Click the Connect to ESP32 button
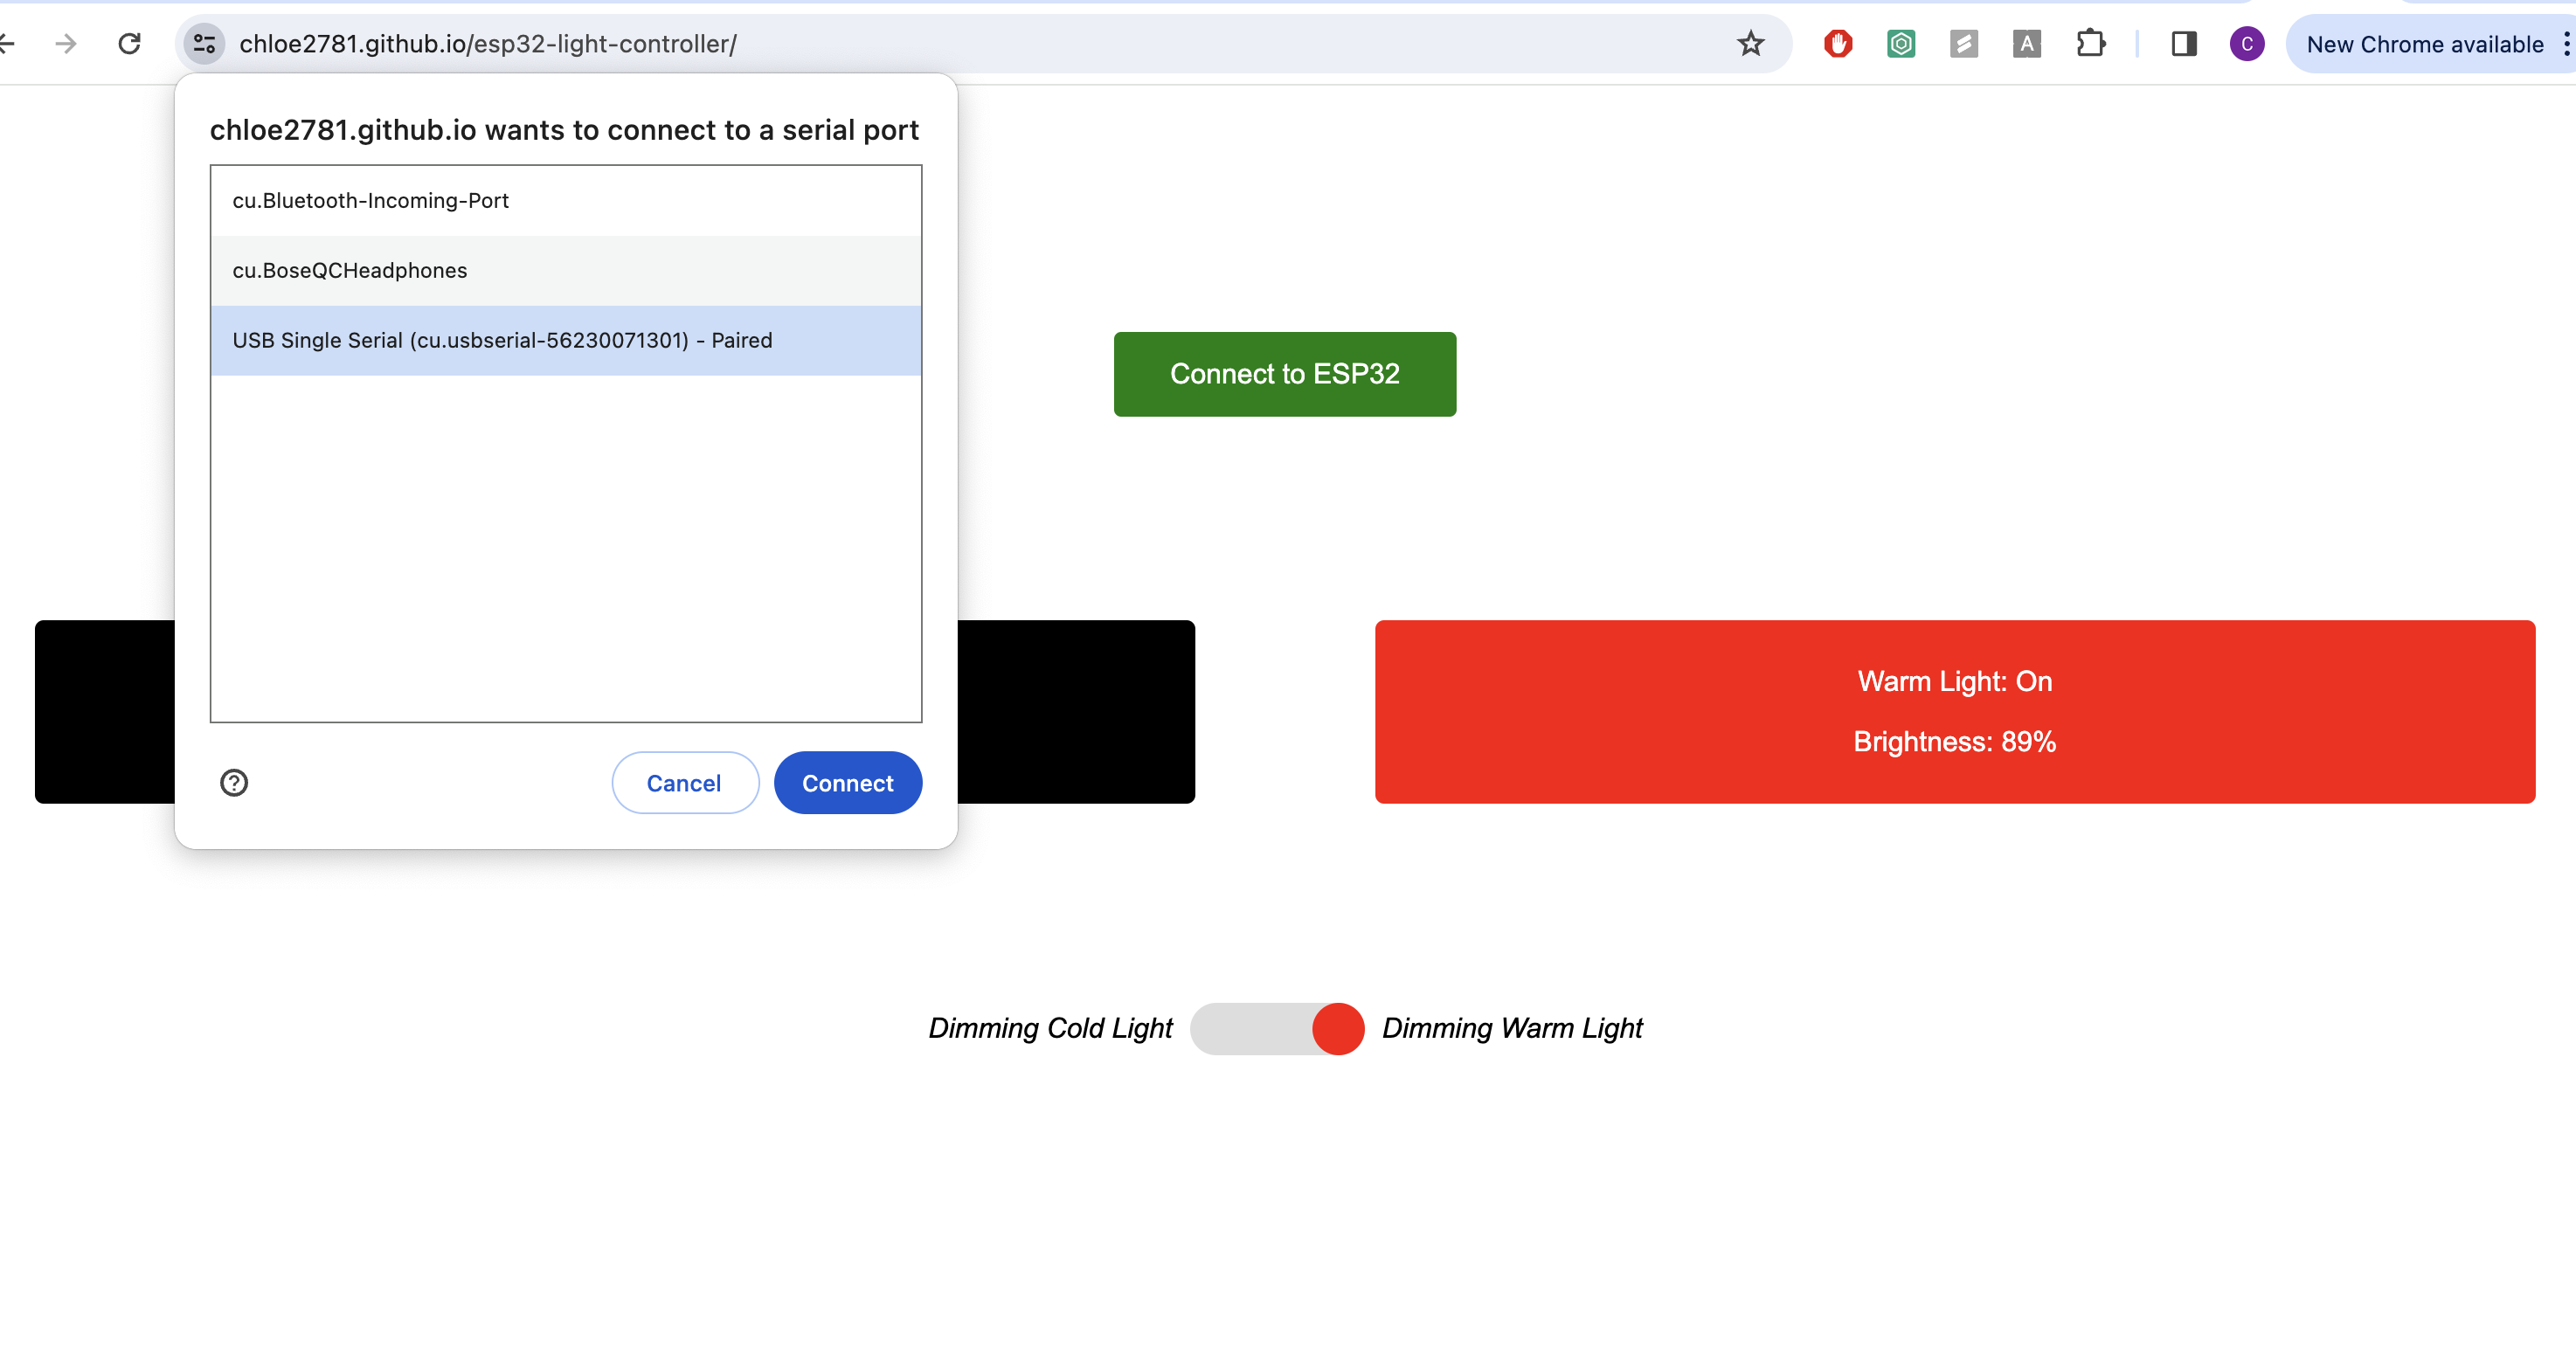The width and height of the screenshot is (2576, 1361). tap(1284, 374)
